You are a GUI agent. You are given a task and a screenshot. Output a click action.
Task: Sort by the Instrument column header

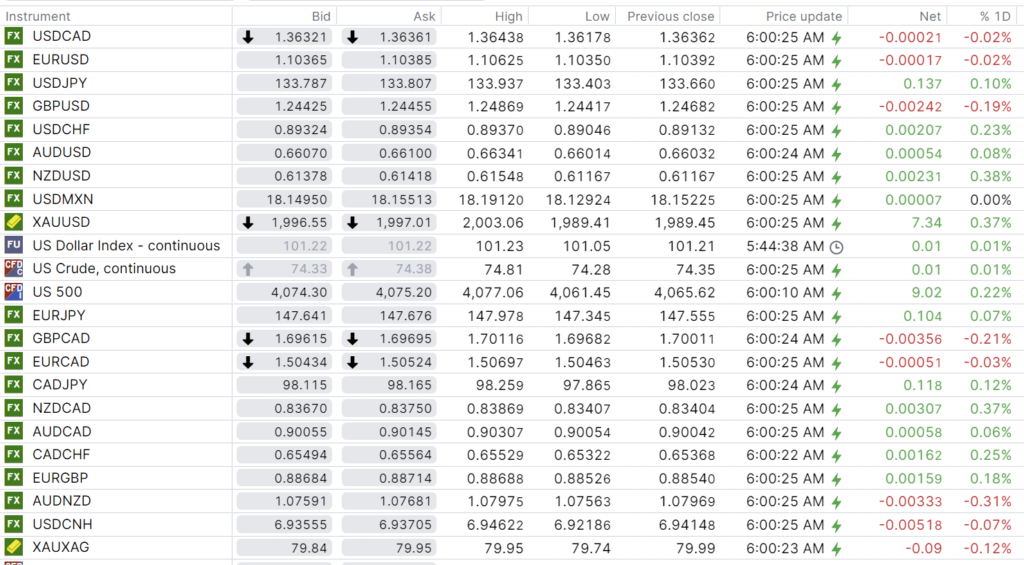click(x=38, y=16)
